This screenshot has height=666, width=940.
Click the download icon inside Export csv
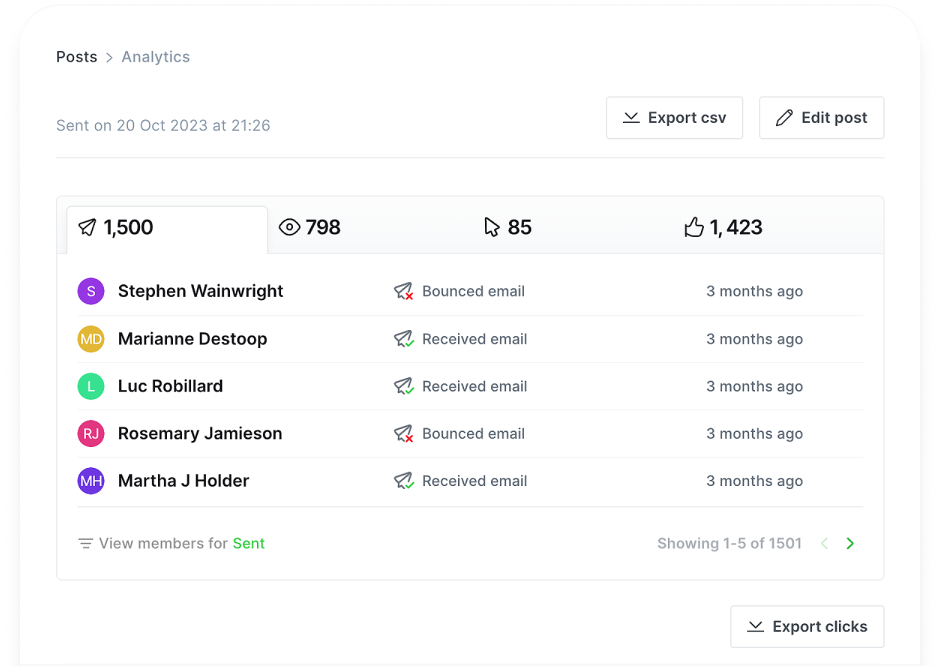pyautogui.click(x=630, y=118)
